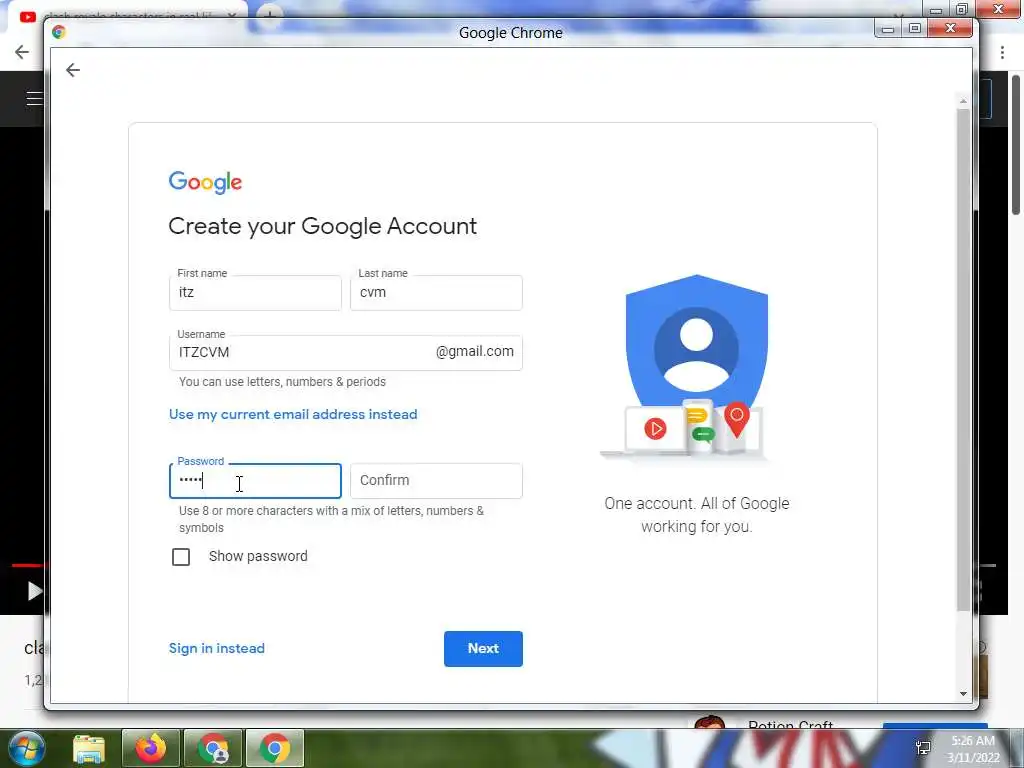Click the Chrome icon in the popup title bar
This screenshot has width=1024, height=768.
pyautogui.click(x=59, y=32)
